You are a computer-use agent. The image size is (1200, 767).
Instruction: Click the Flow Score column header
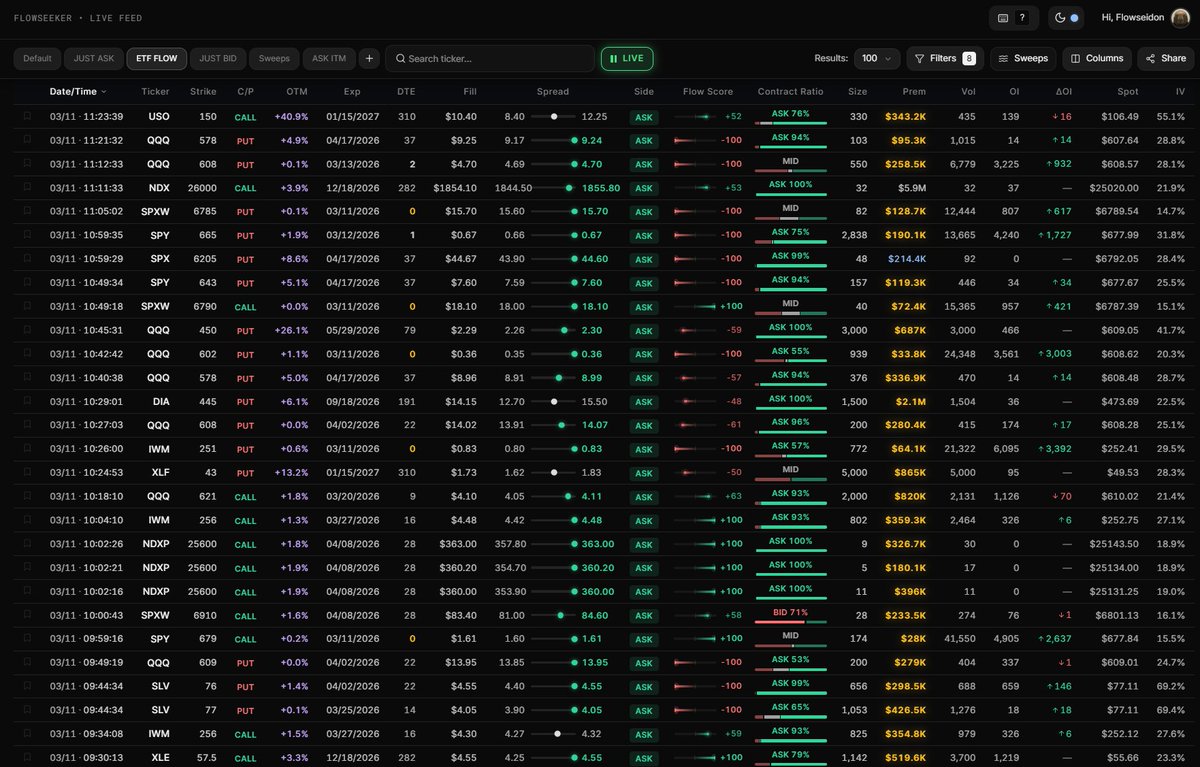tap(708, 91)
